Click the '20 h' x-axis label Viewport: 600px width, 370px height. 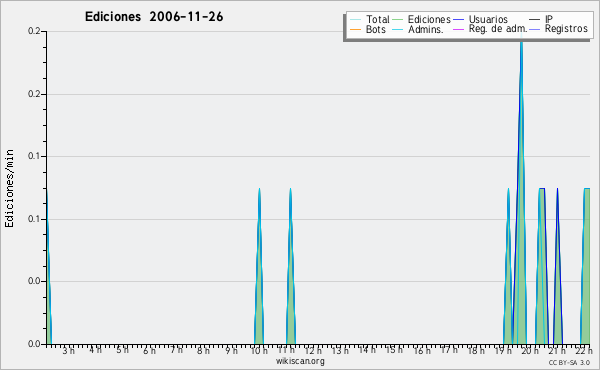530,350
